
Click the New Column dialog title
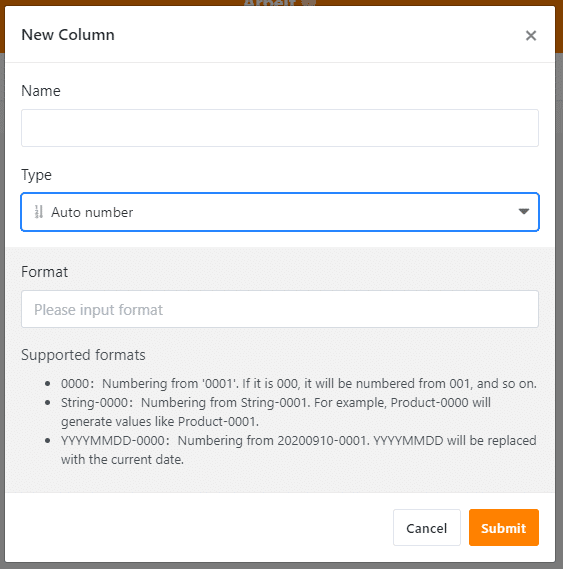pyautogui.click(x=68, y=35)
